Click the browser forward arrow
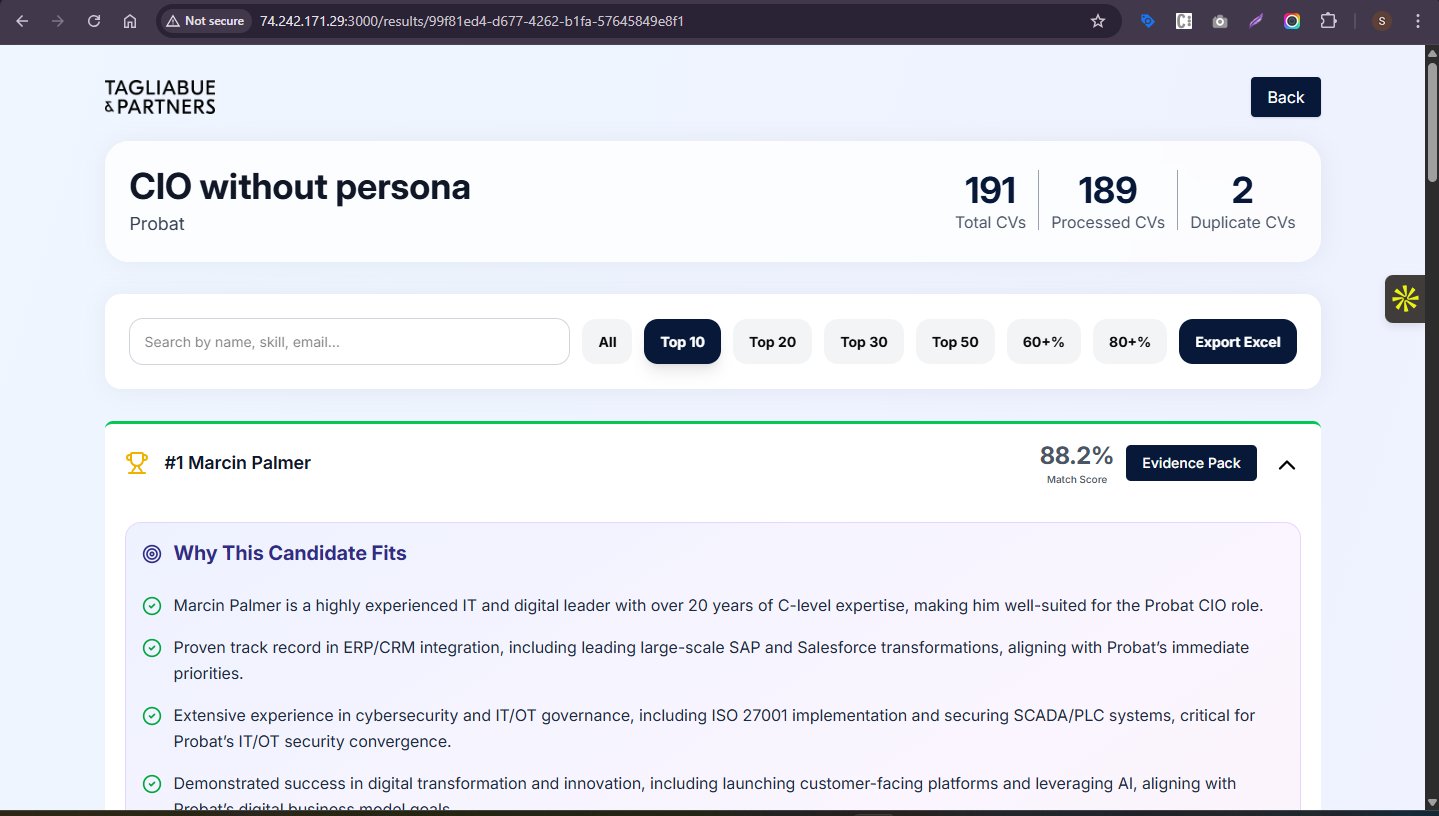Screen dimensions: 1439x816 (58, 21)
